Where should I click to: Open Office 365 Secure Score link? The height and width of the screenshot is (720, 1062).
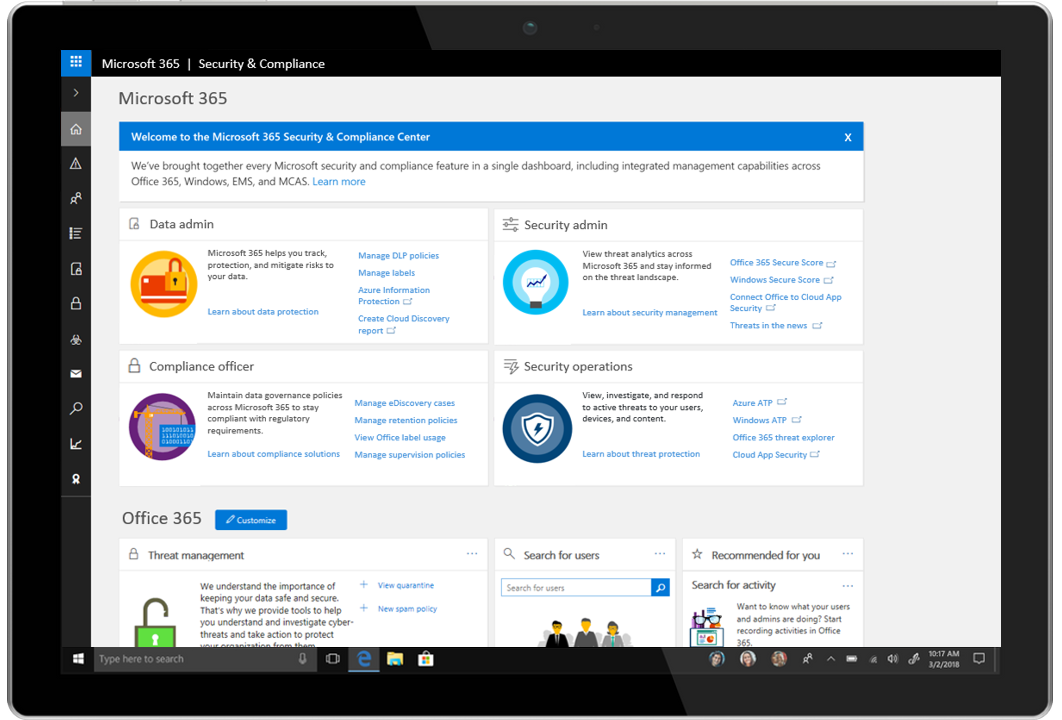(x=779, y=262)
